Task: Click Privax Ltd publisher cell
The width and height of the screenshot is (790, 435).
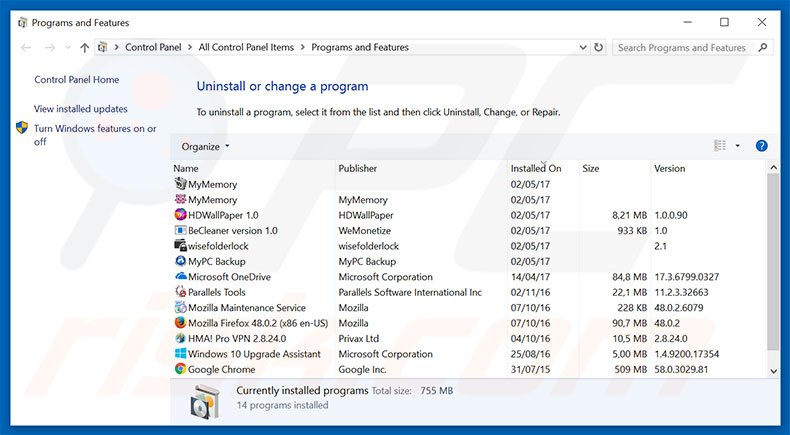Action: click(359, 339)
